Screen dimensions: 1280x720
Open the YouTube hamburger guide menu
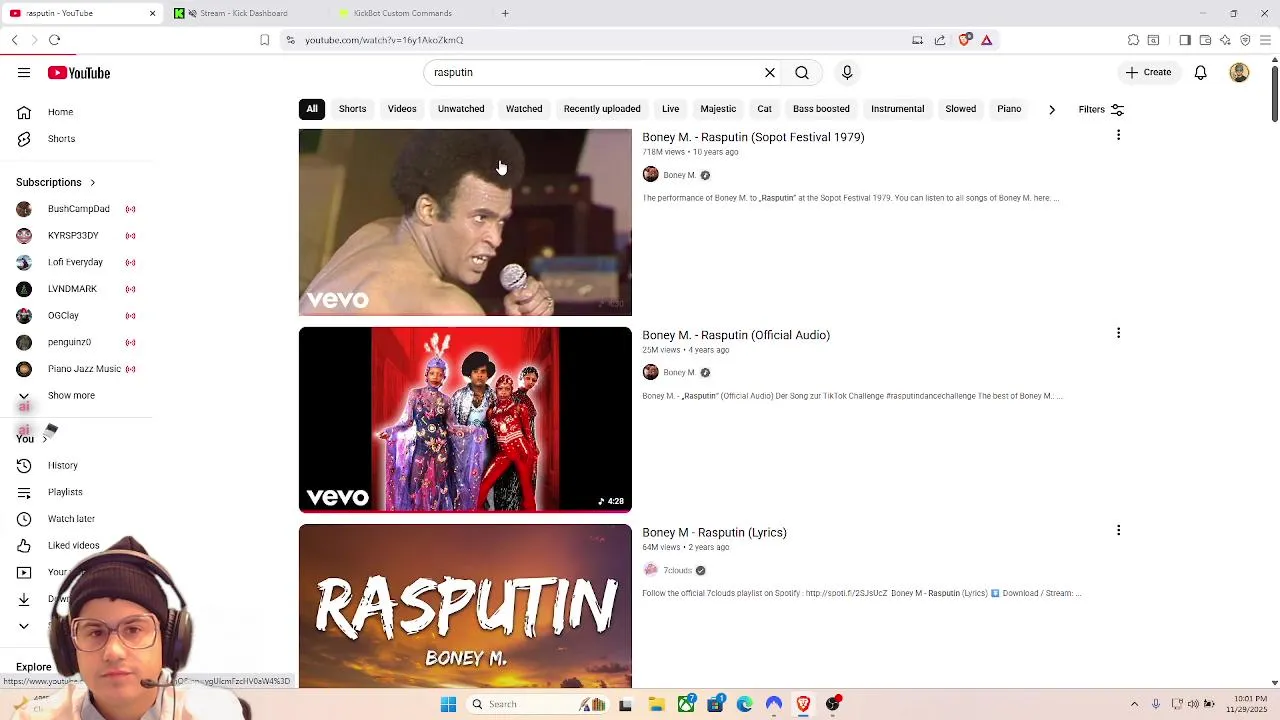tap(24, 73)
